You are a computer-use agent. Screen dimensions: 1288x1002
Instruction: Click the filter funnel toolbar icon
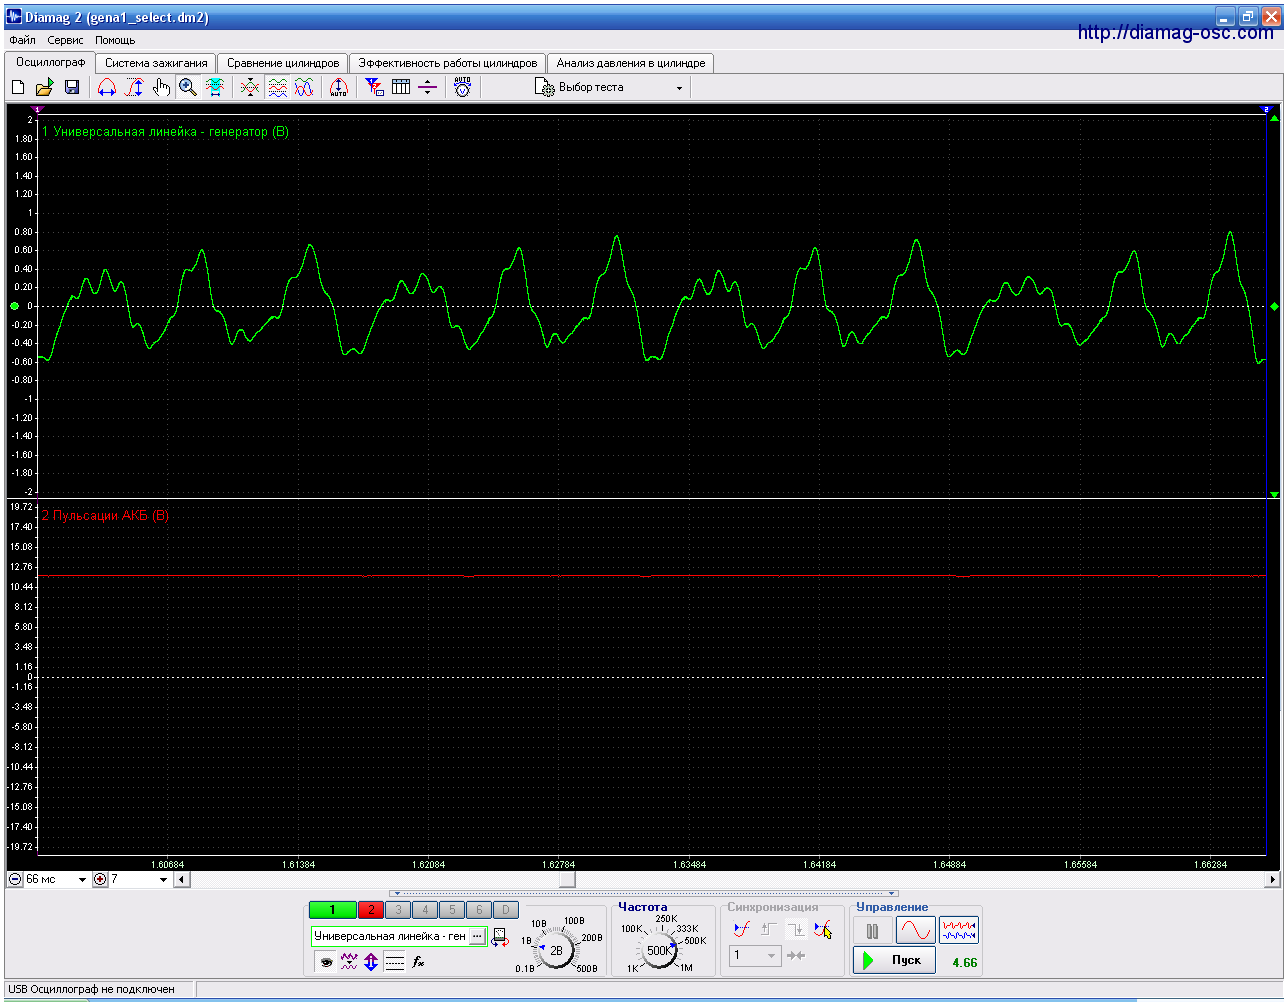coord(374,88)
